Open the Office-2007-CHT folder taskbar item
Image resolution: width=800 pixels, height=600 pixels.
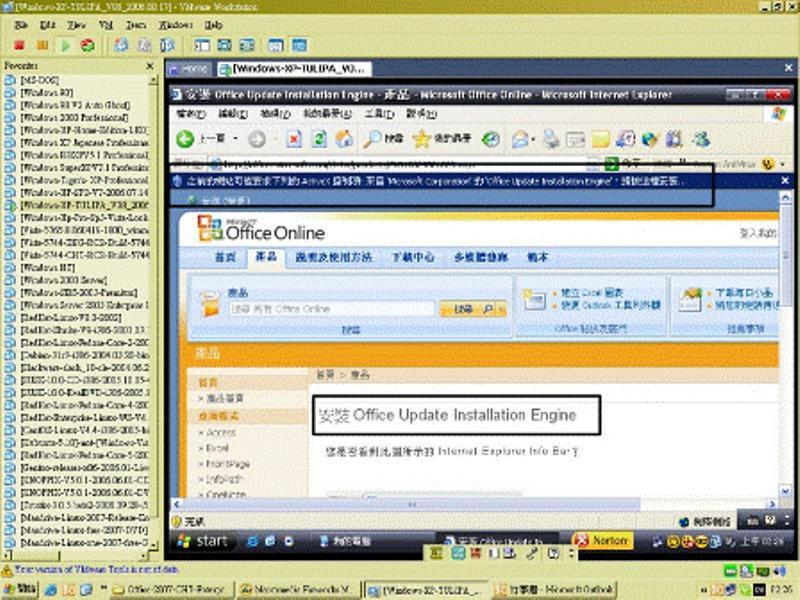tap(170, 590)
